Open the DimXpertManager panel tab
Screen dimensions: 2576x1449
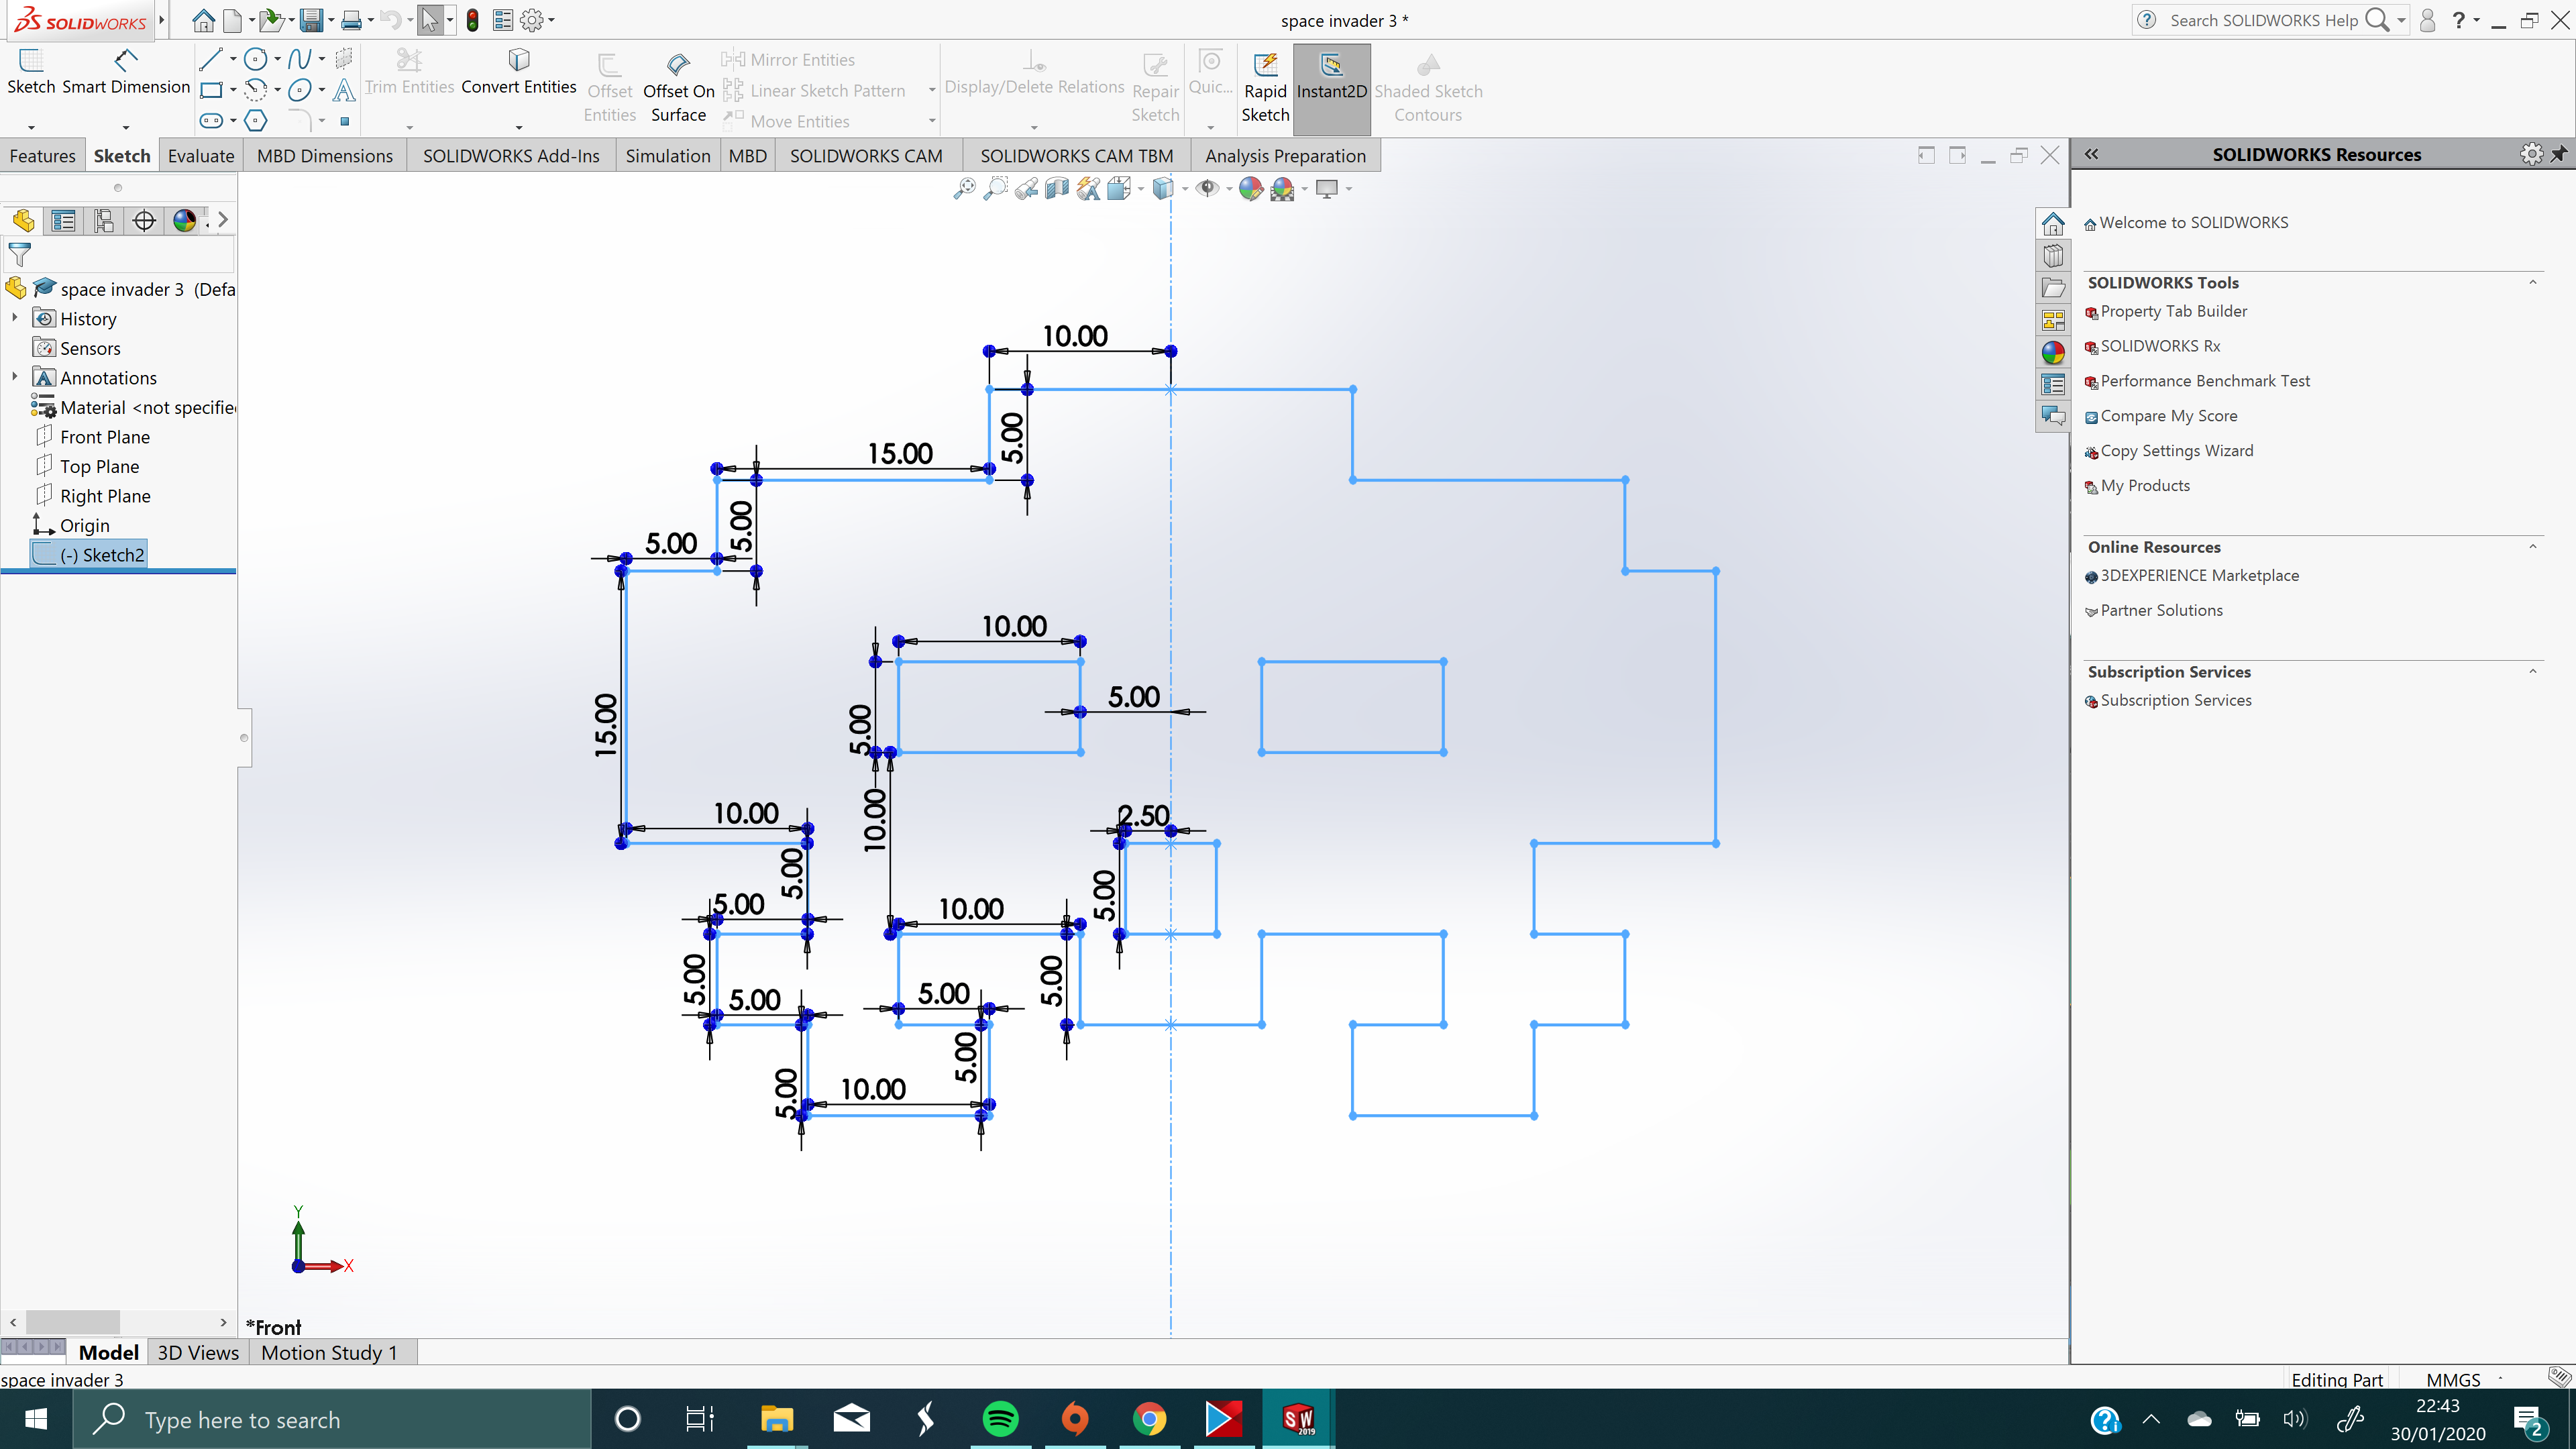click(x=144, y=220)
